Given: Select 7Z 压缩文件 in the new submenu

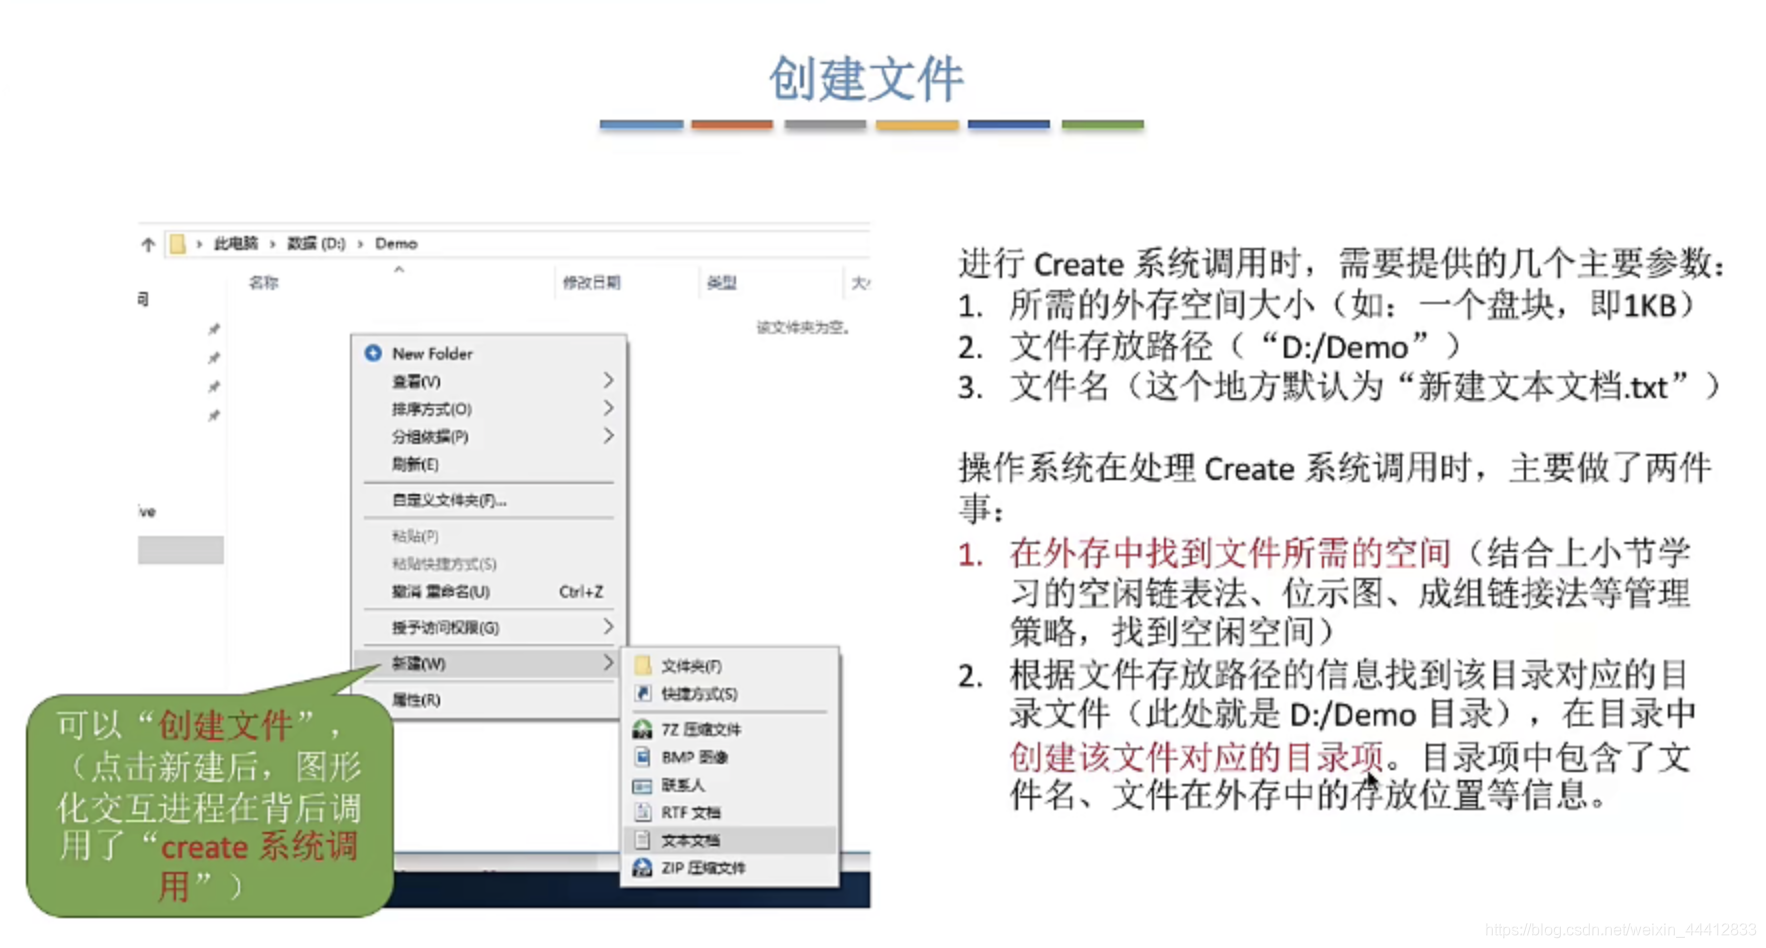Looking at the screenshot, I should (731, 729).
